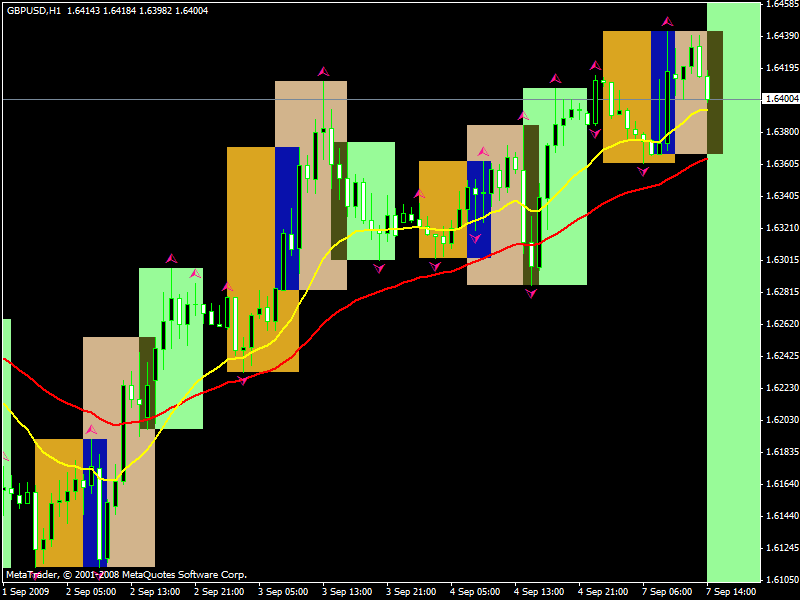Click the 1.62425 price scale label
Image resolution: width=800 pixels, height=600 pixels.
point(782,356)
